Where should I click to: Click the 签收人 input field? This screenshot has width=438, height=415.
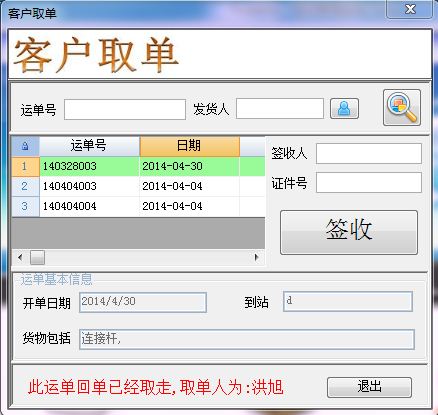click(369, 153)
